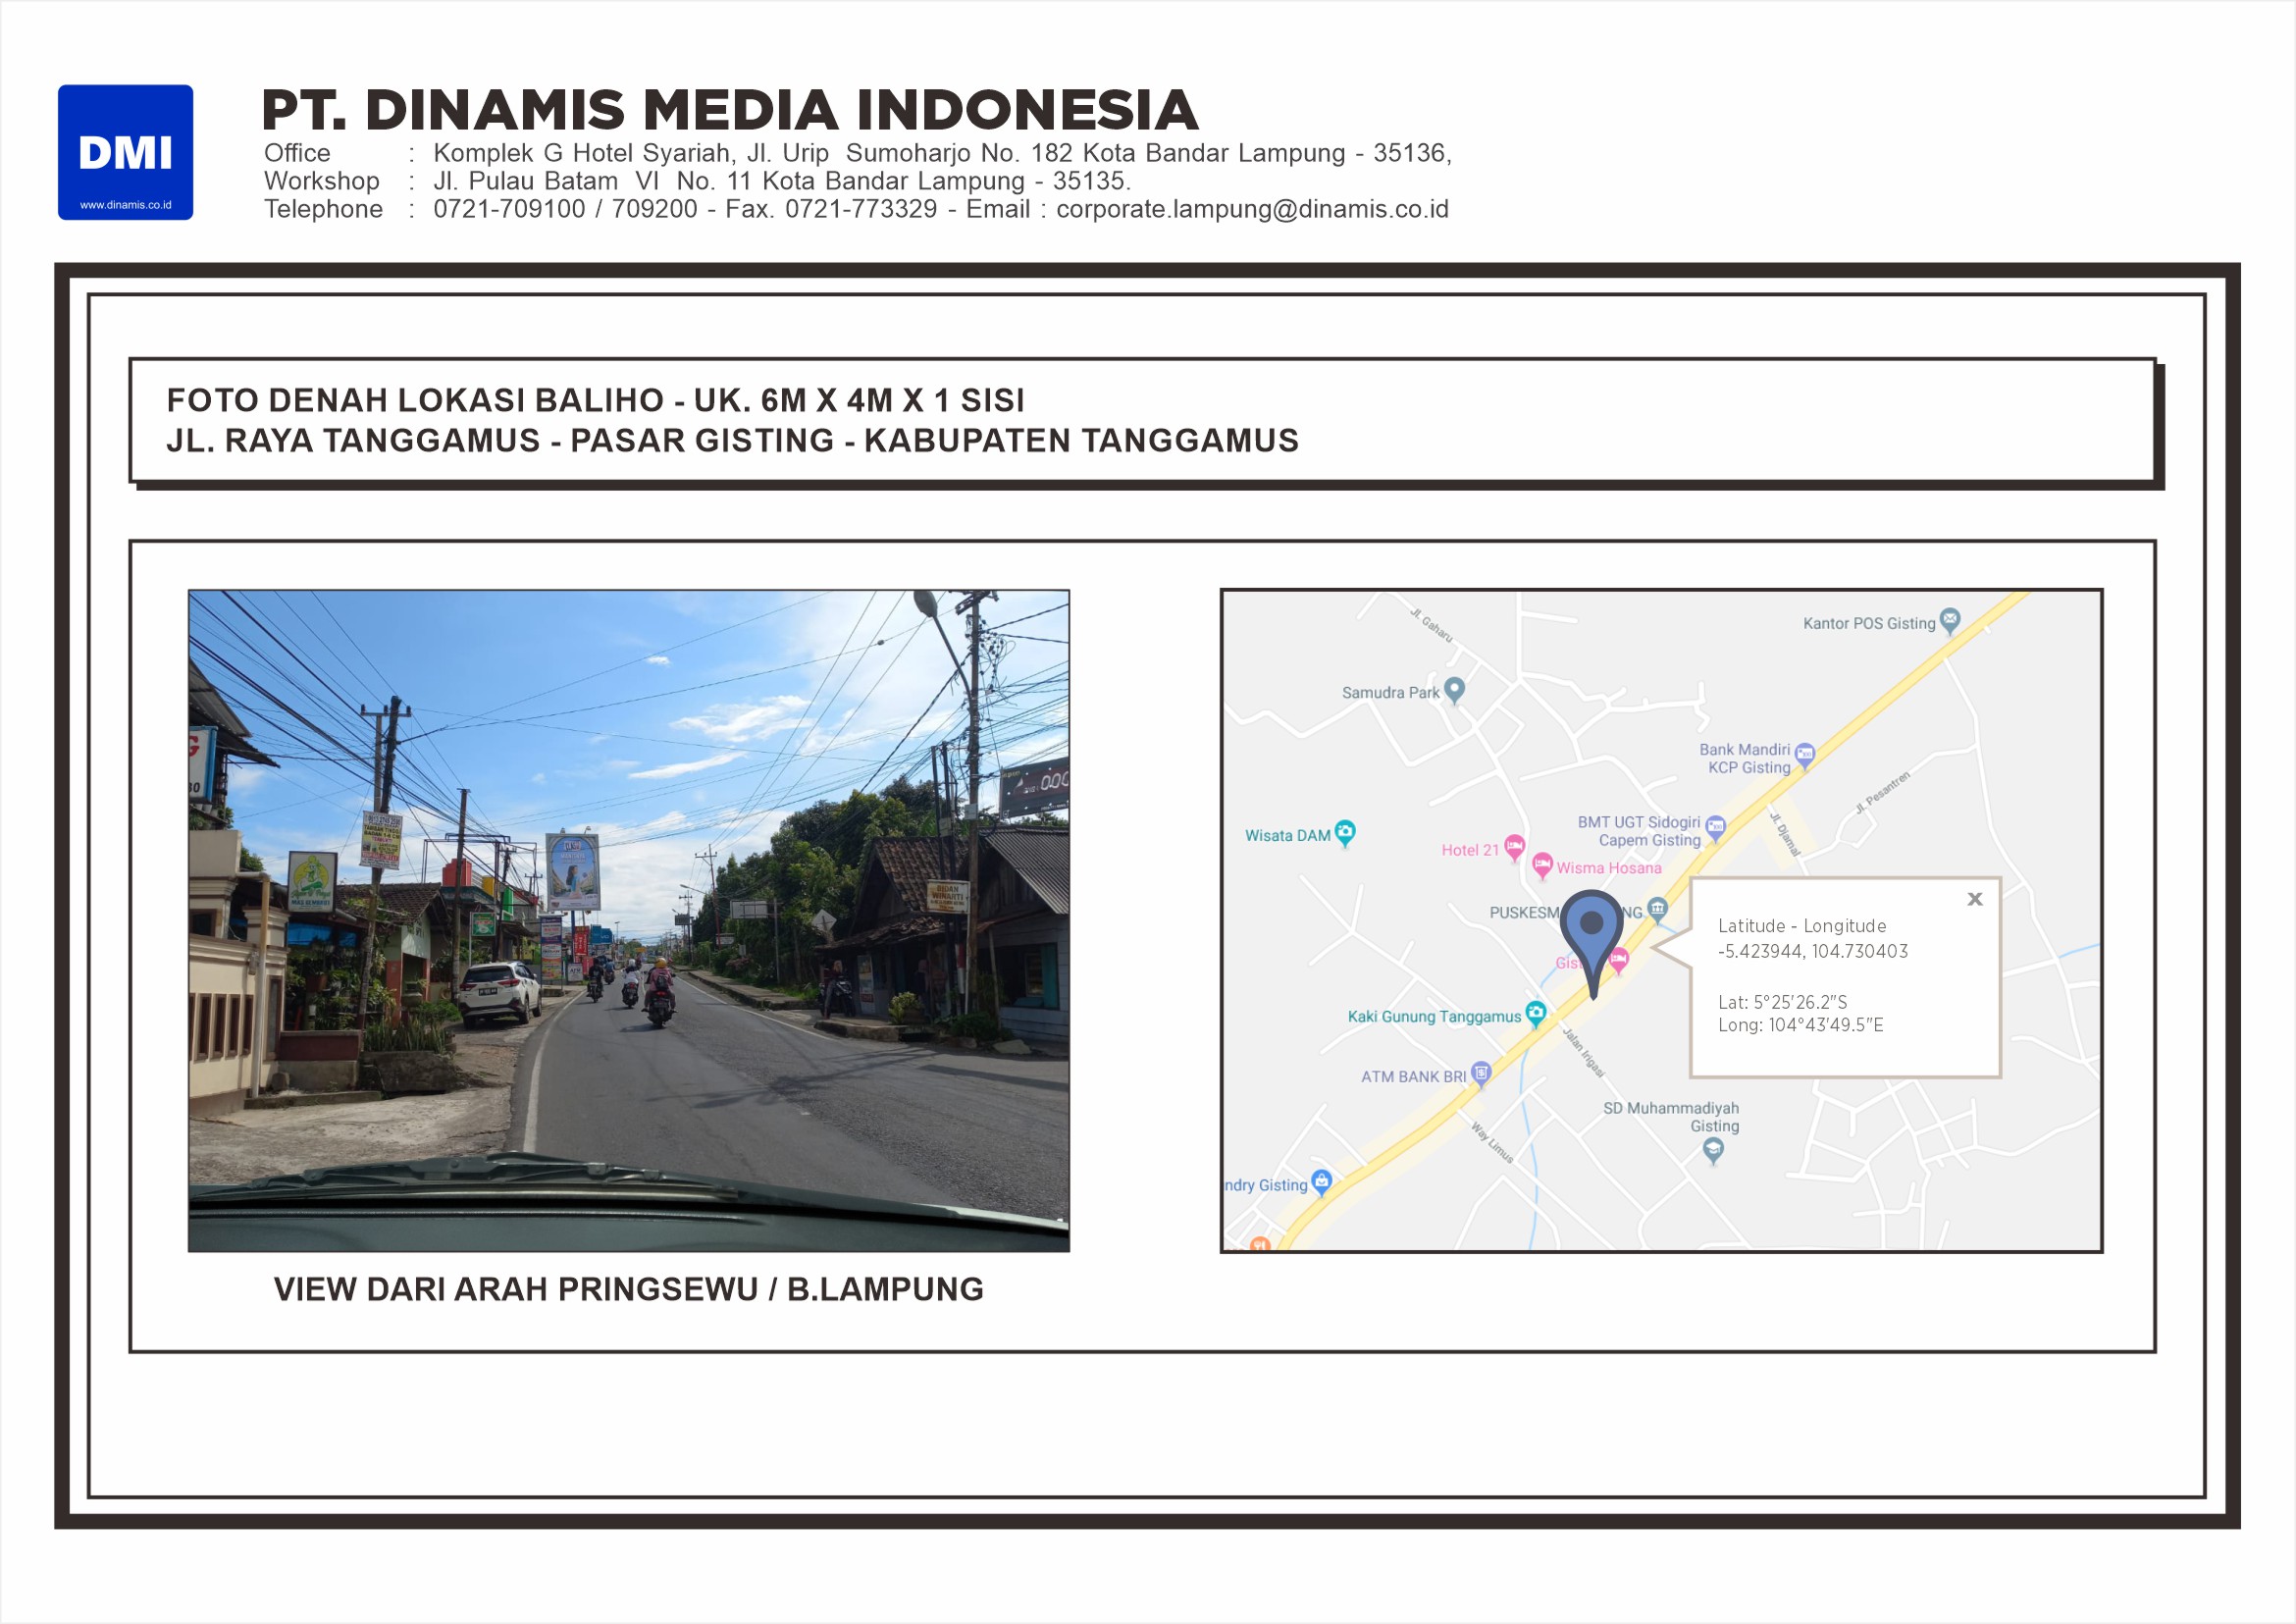
Task: Click the Latitude - Longitude popup heading
Action: coord(1802,926)
